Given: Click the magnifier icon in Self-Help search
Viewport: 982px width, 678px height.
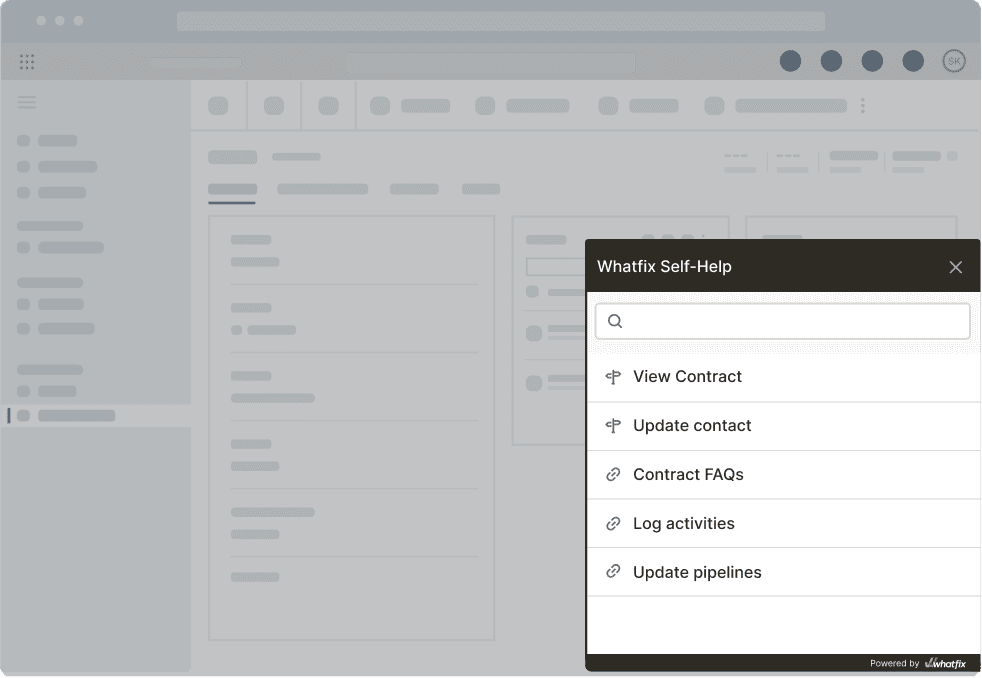Looking at the screenshot, I should coord(615,321).
